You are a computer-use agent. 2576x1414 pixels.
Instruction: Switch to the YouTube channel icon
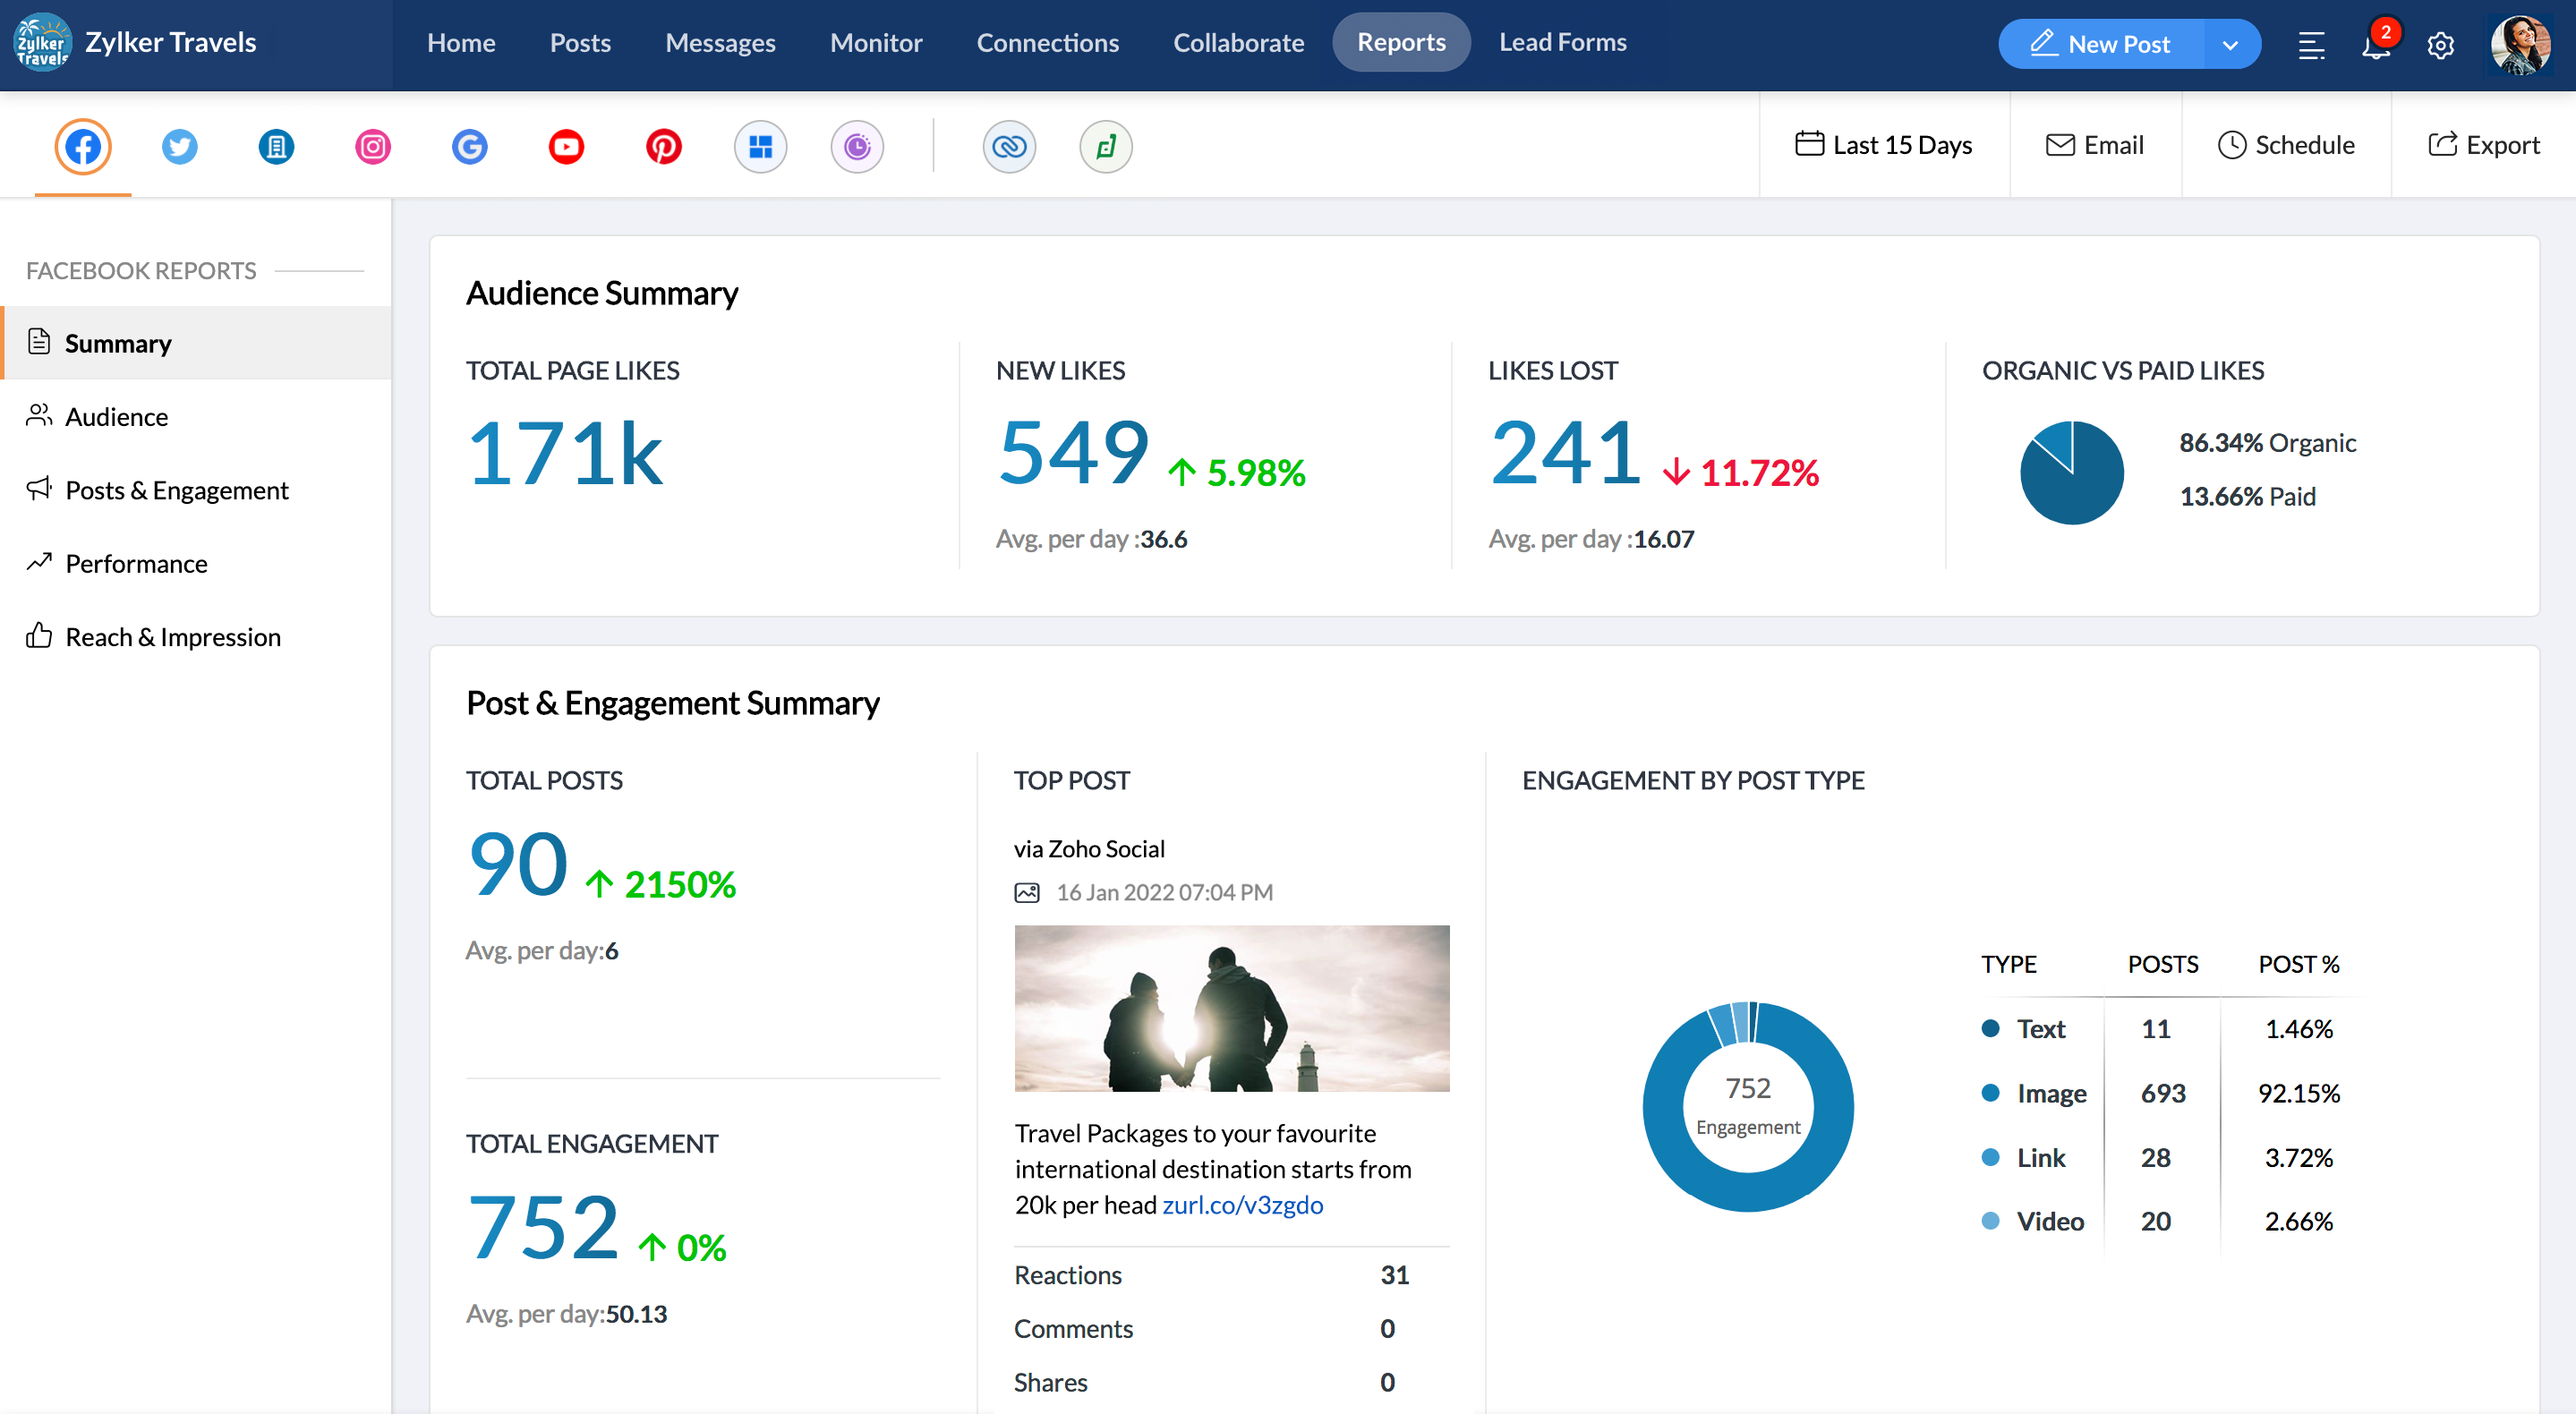click(566, 147)
